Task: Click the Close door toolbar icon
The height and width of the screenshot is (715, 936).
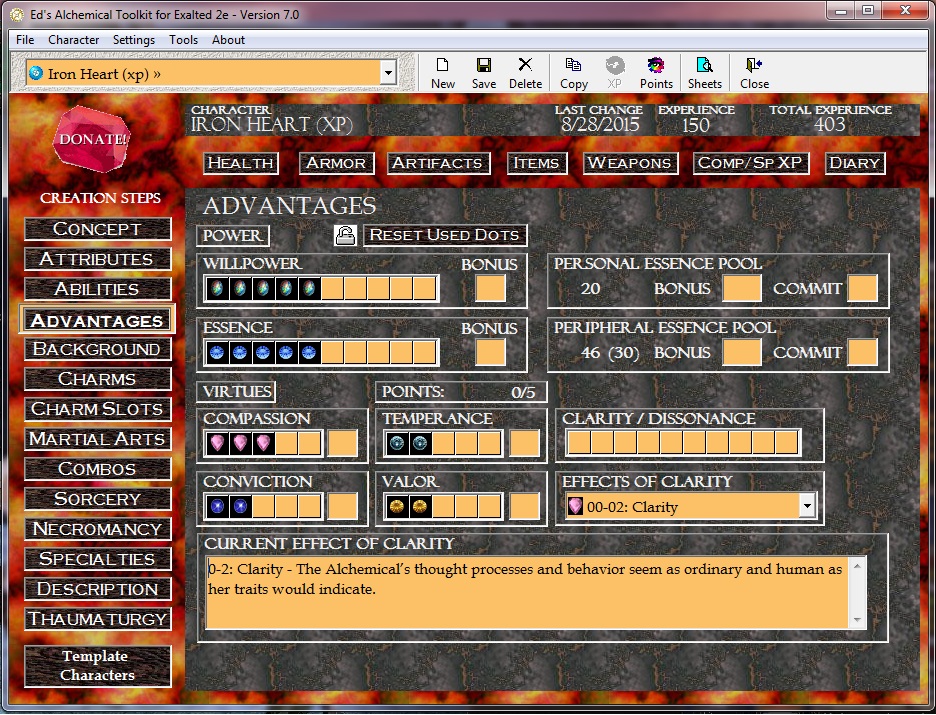Action: 754,73
